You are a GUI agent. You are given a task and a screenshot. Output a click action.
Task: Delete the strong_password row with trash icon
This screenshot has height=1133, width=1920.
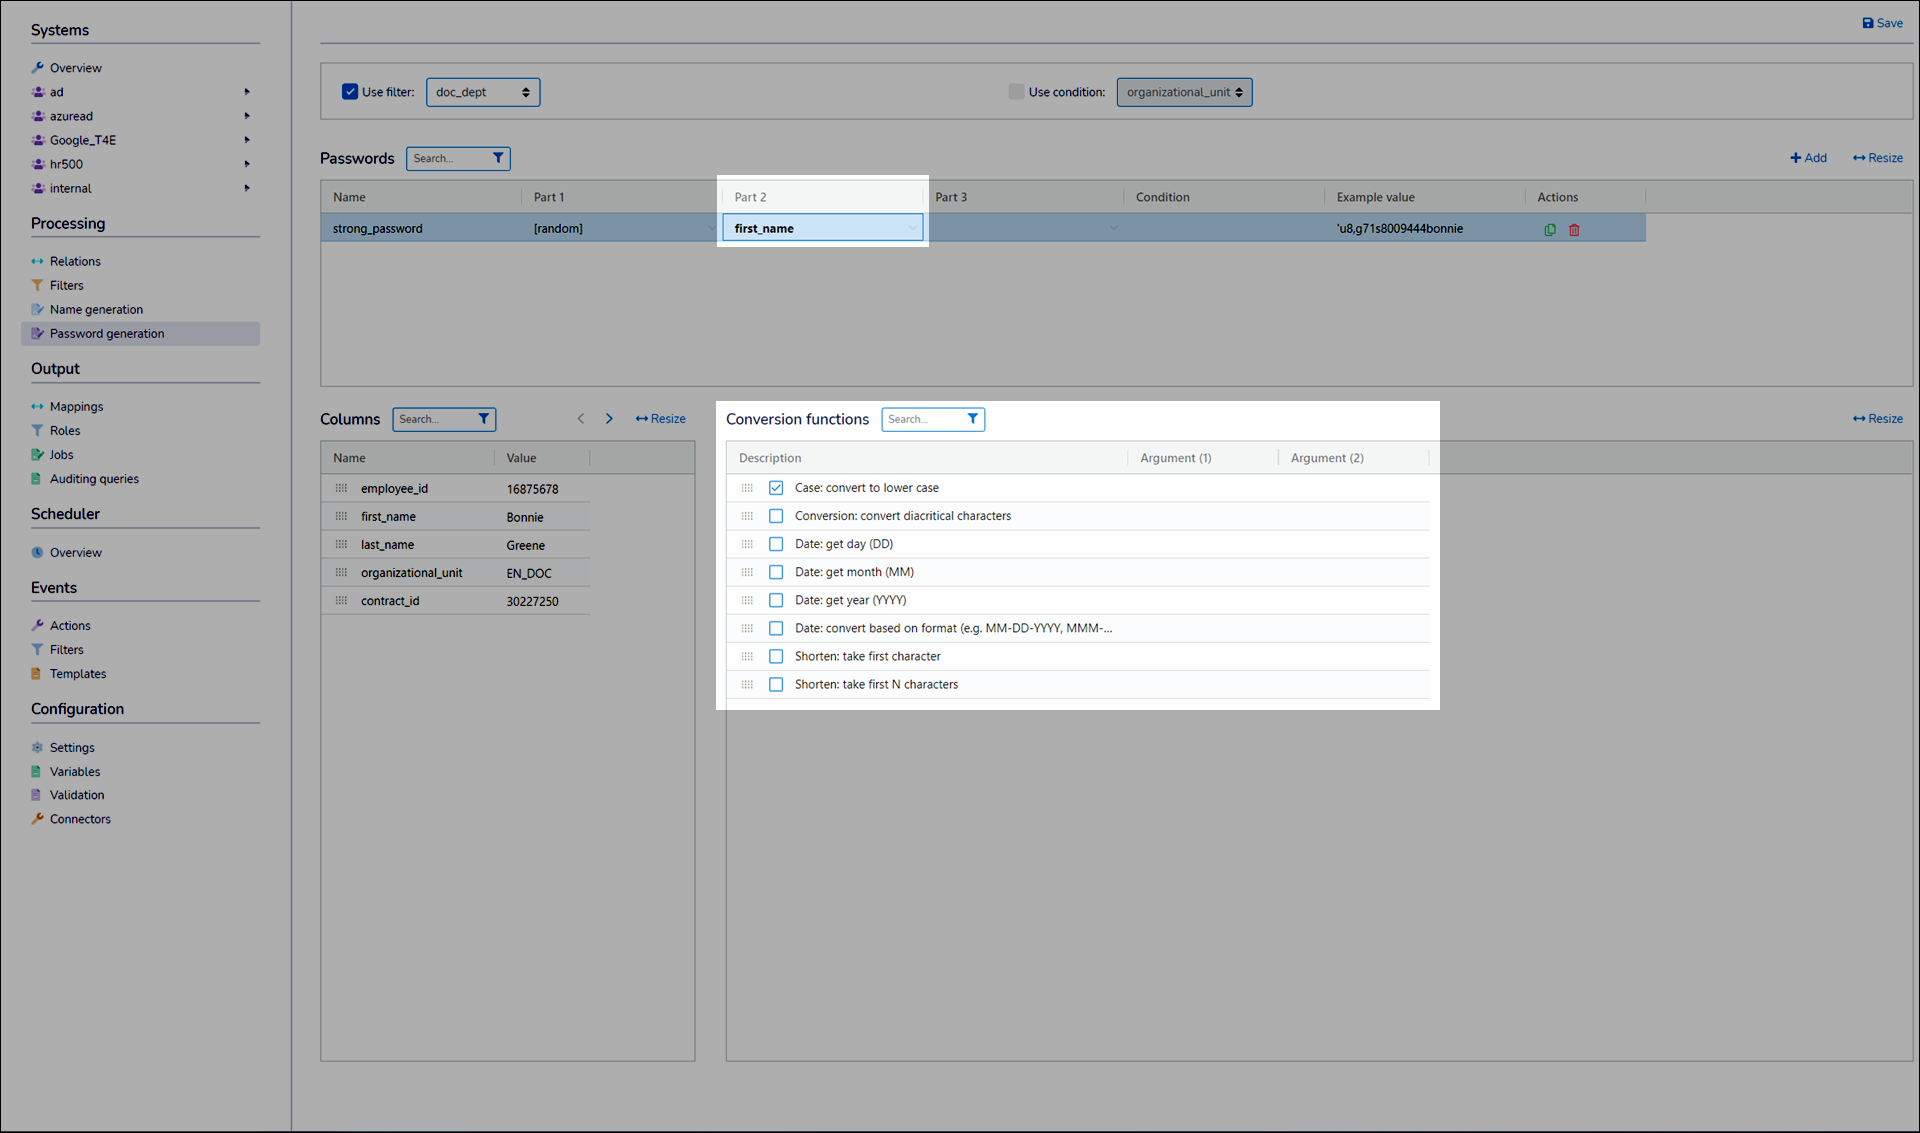pos(1574,230)
